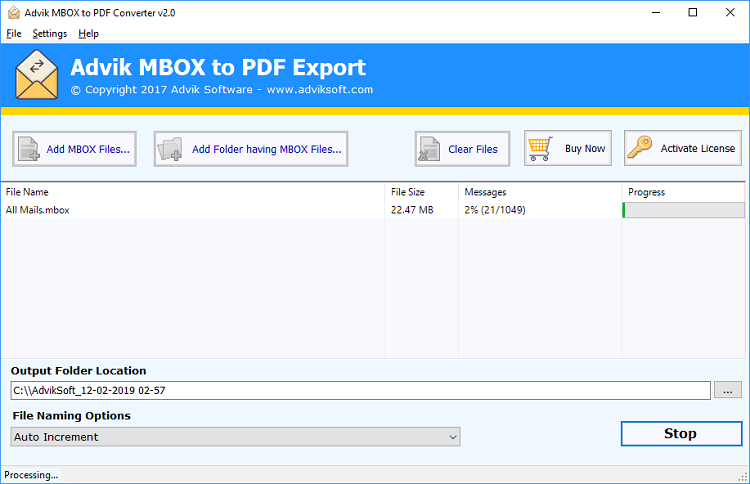Click the Output Folder Location path field

pyautogui.click(x=360, y=390)
